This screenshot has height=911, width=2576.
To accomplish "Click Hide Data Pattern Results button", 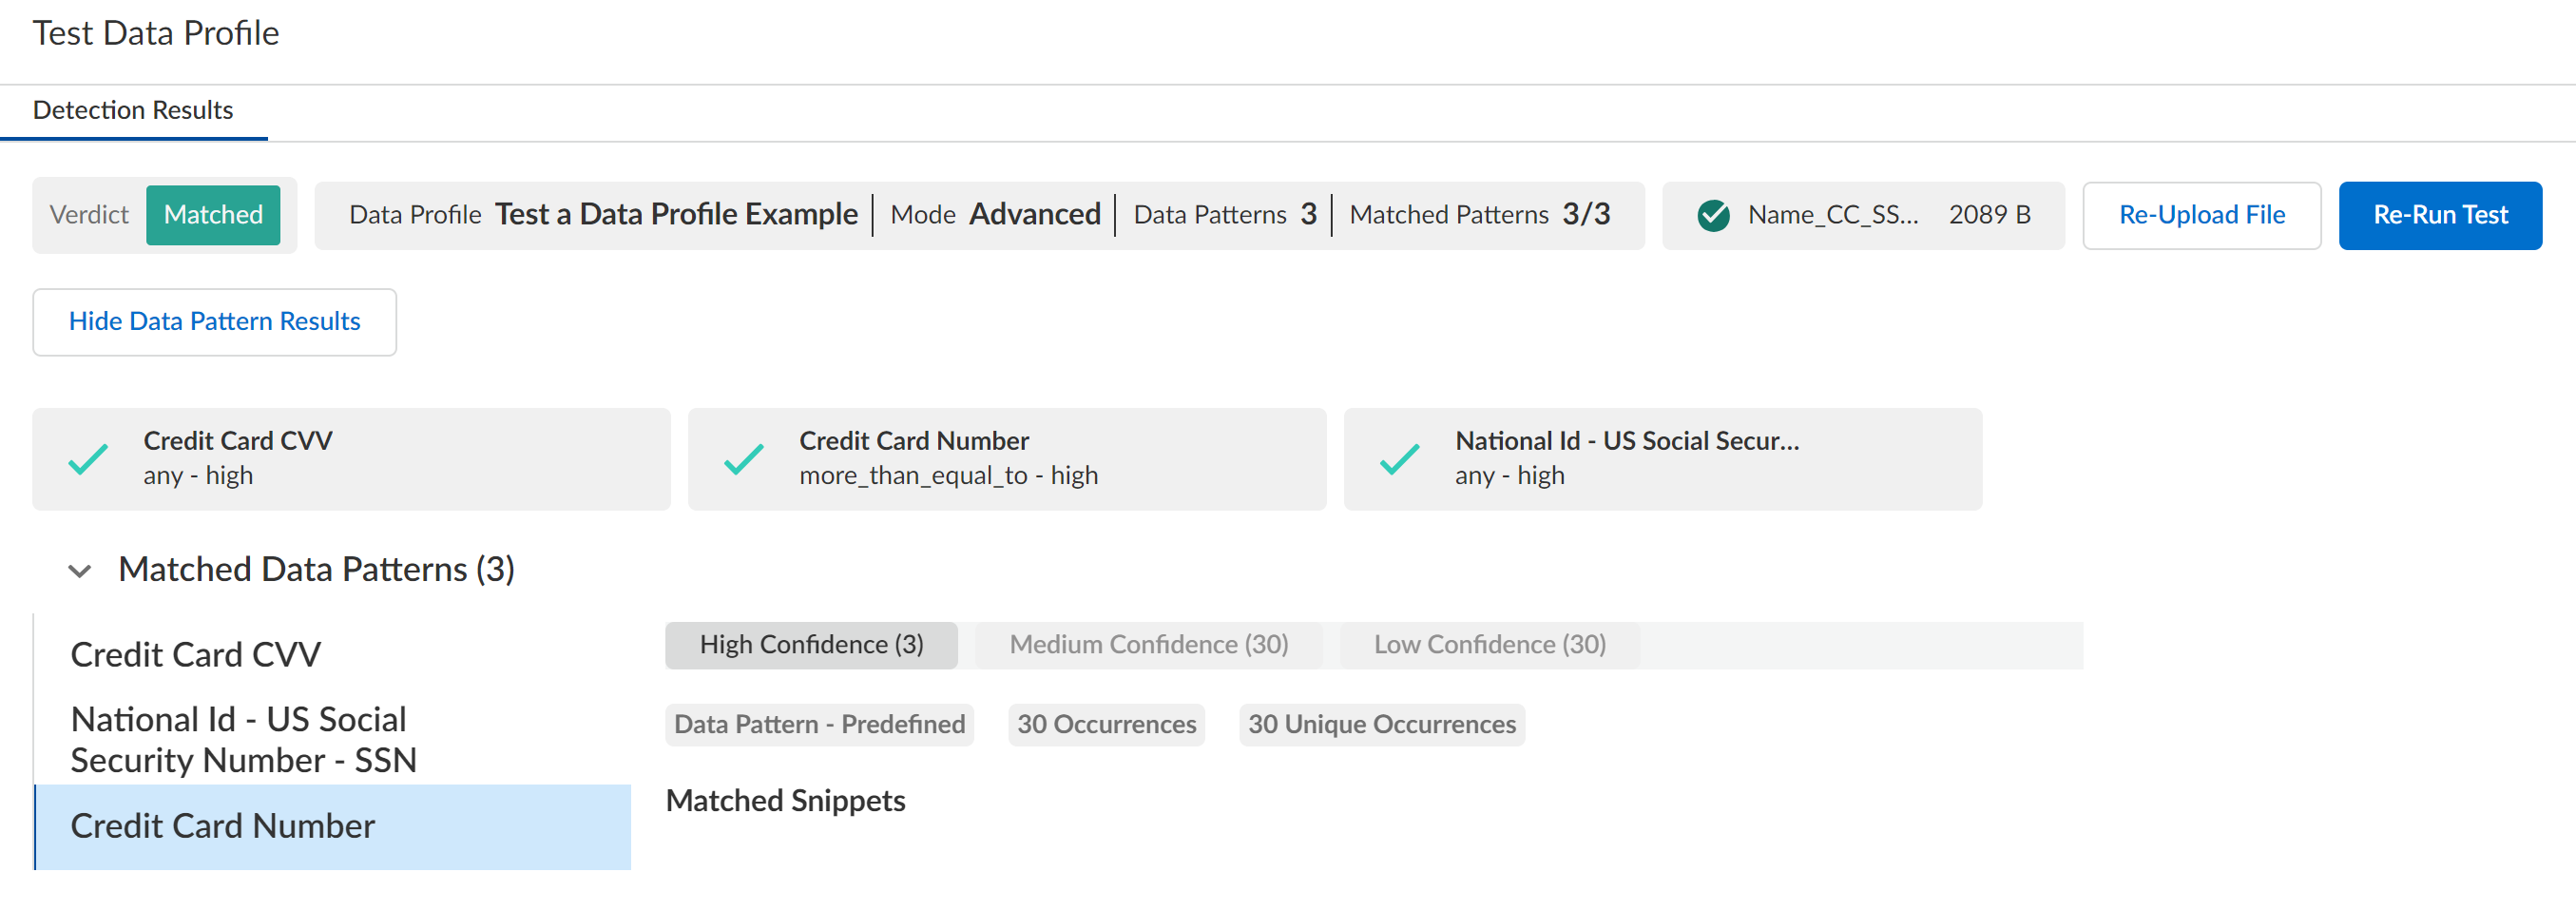I will pos(214,322).
